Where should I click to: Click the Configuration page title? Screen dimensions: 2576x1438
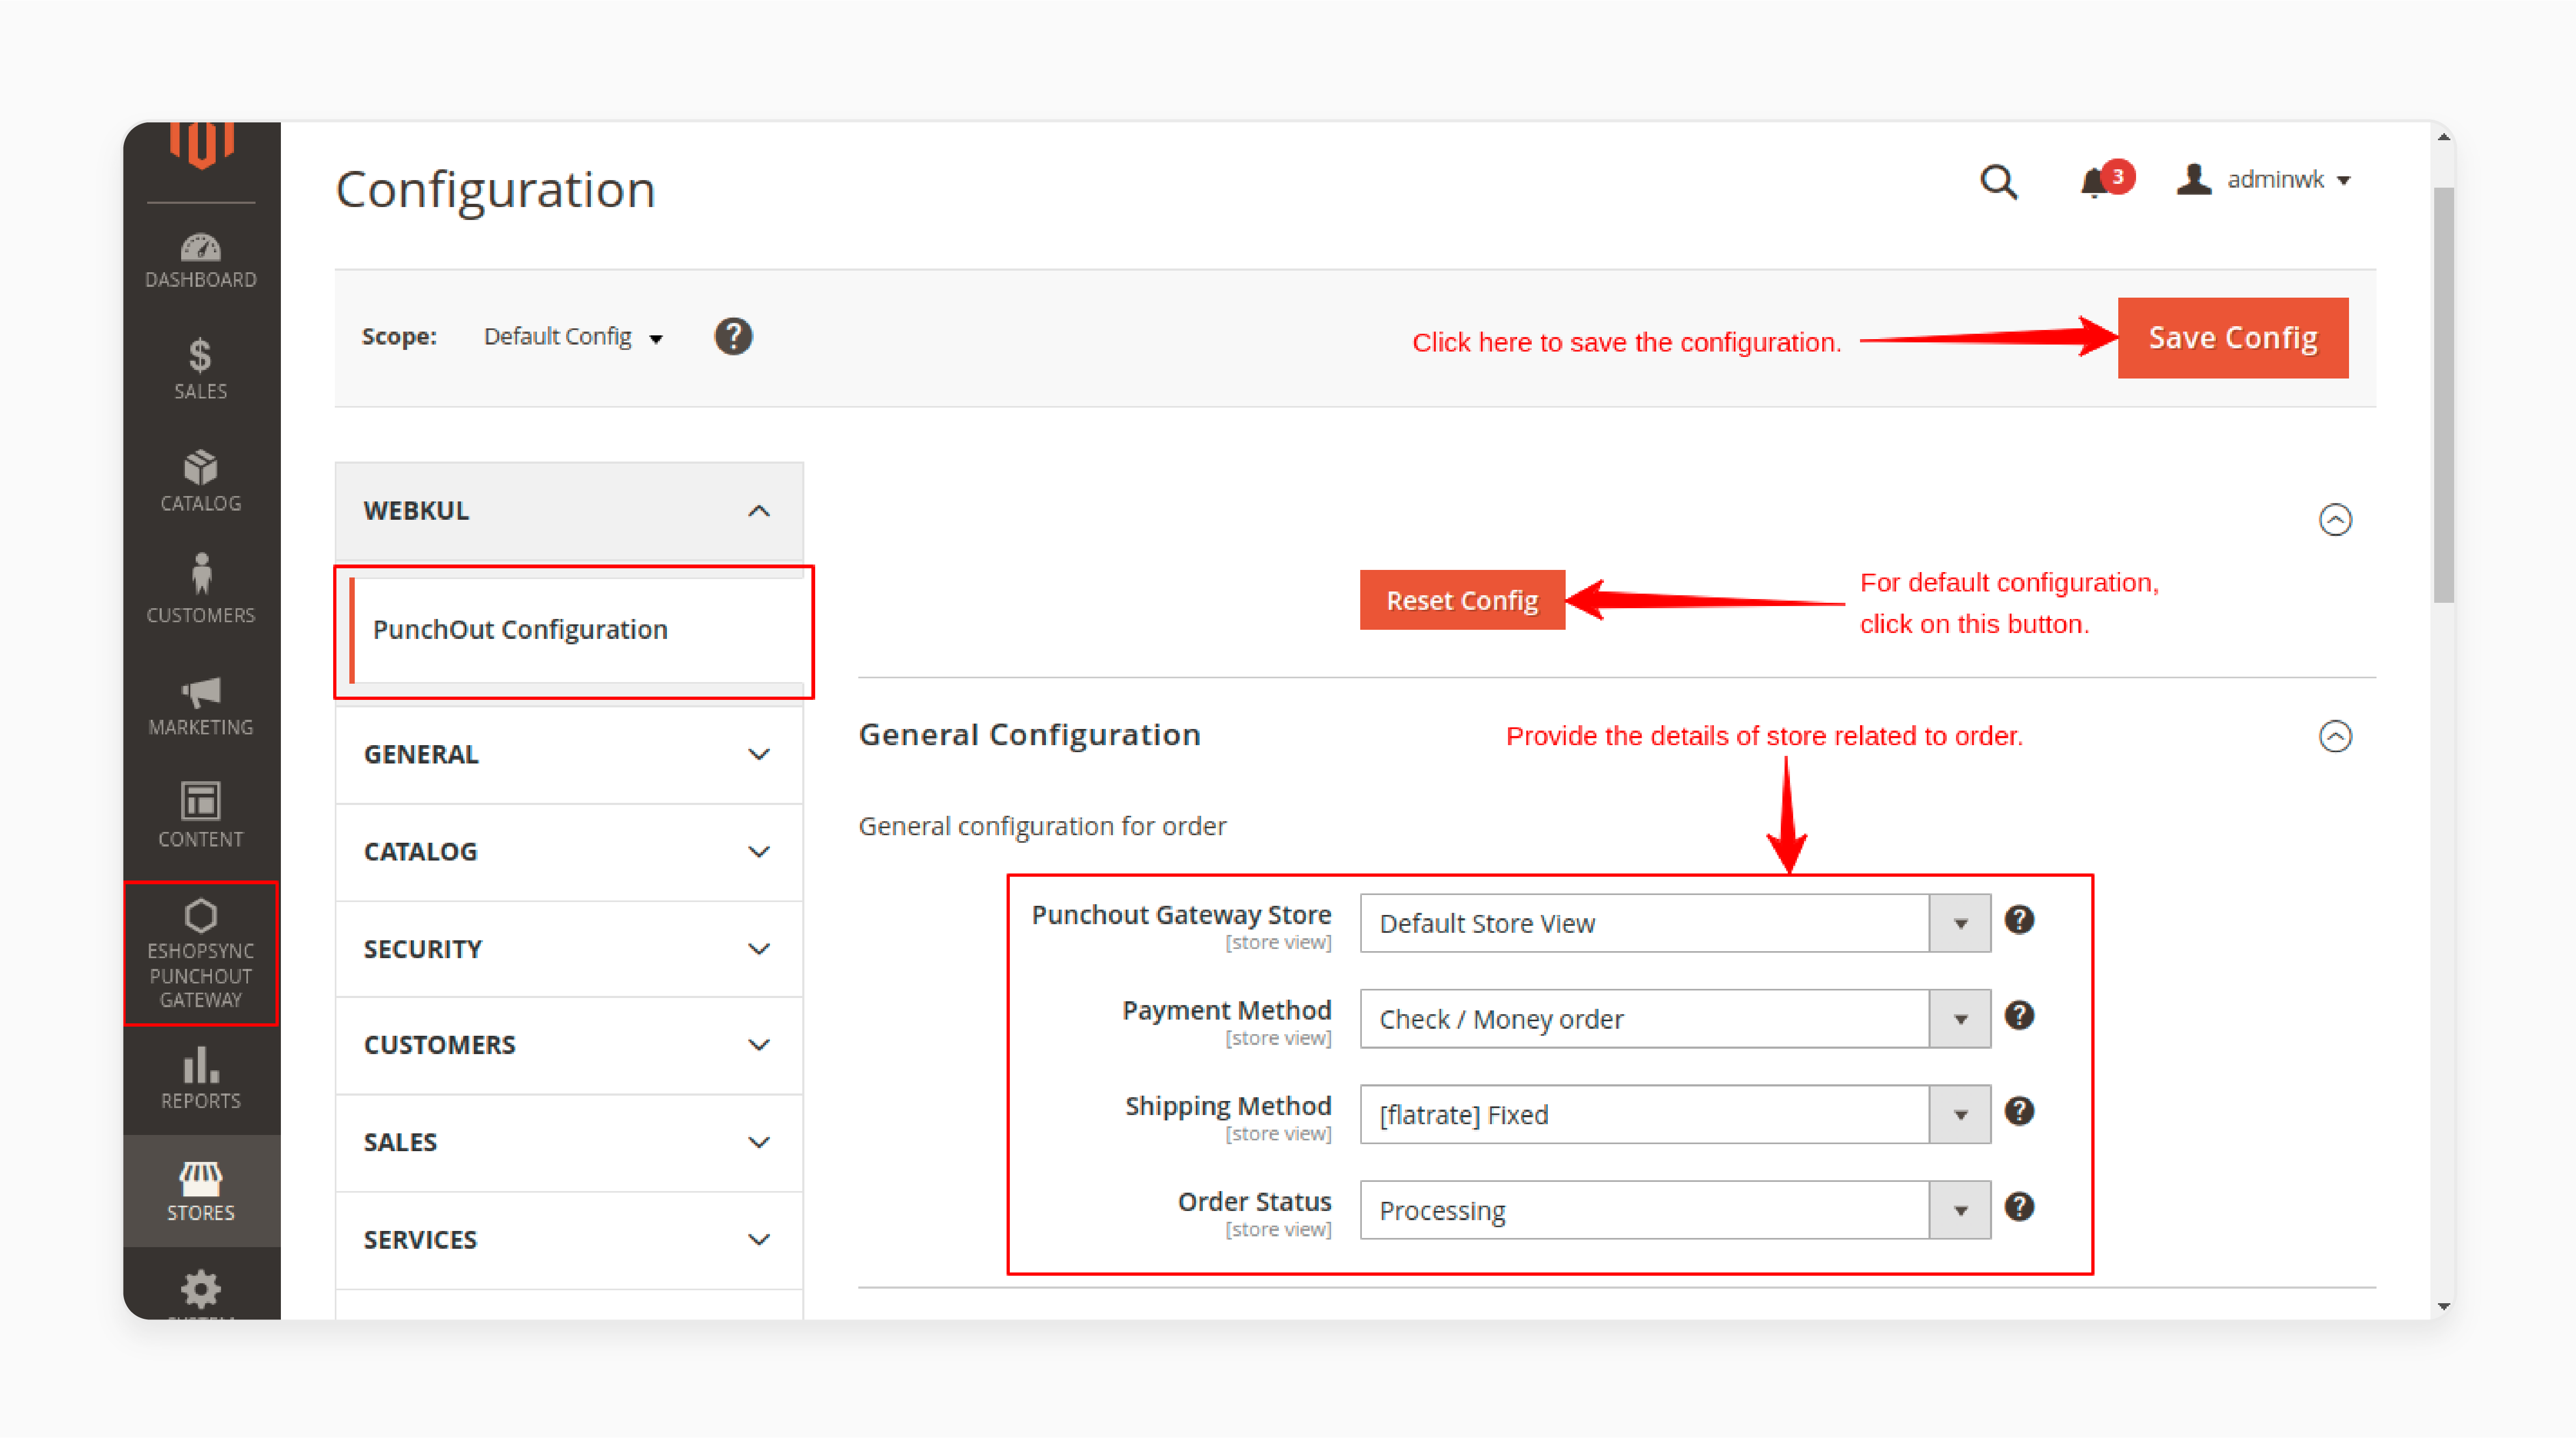click(495, 190)
